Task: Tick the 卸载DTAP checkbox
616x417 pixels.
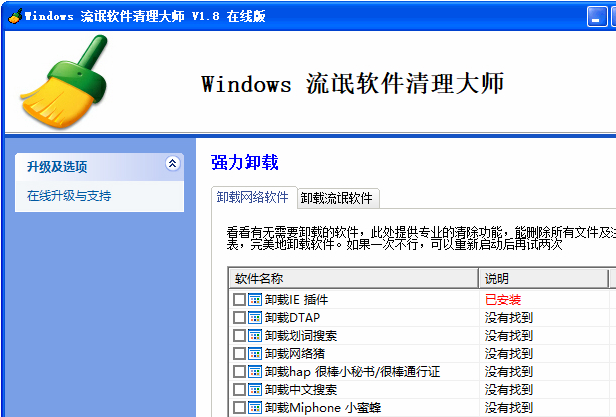Action: pyautogui.click(x=239, y=317)
